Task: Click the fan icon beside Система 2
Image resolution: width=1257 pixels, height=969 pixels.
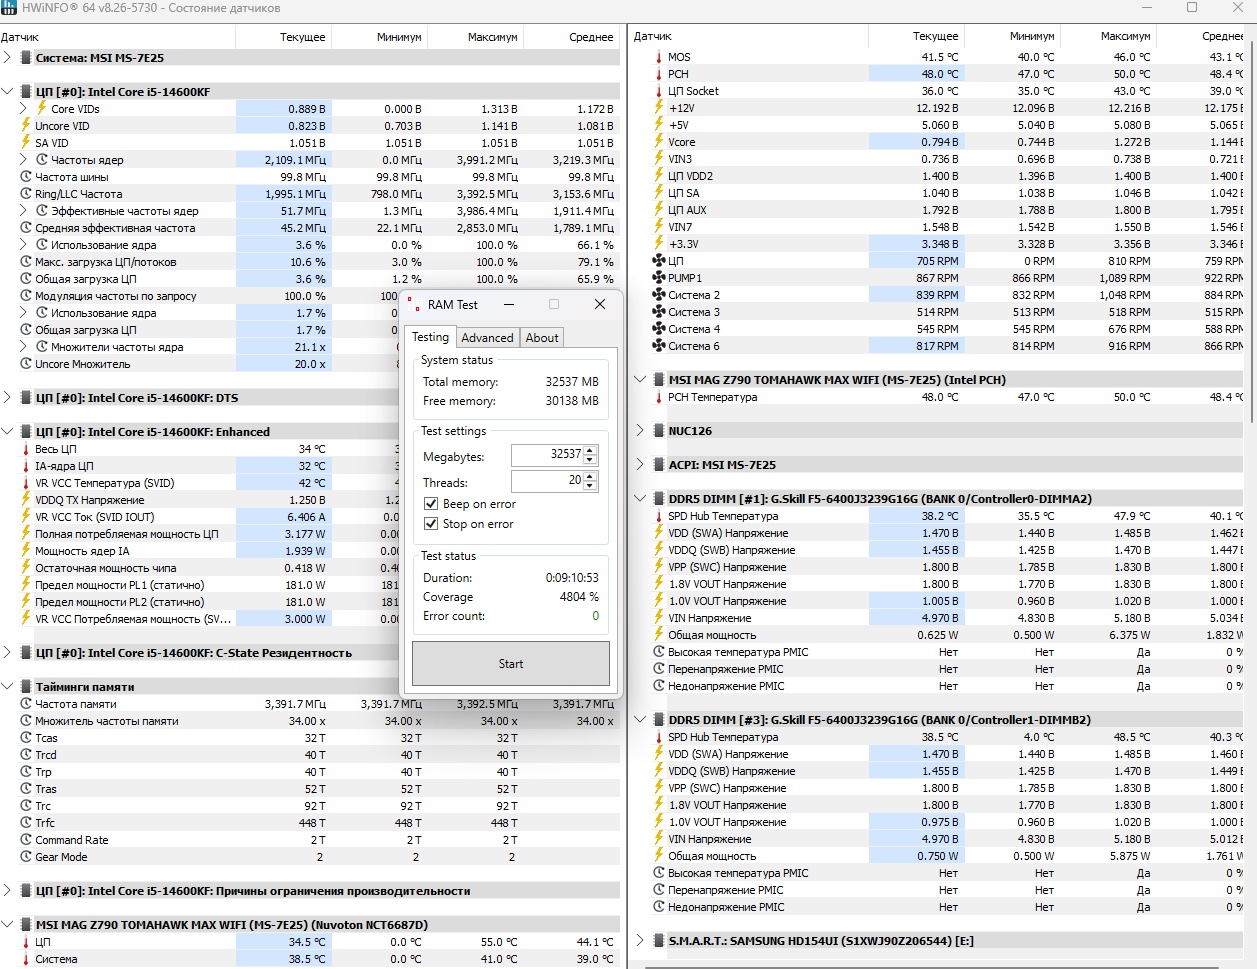Action: coord(659,295)
